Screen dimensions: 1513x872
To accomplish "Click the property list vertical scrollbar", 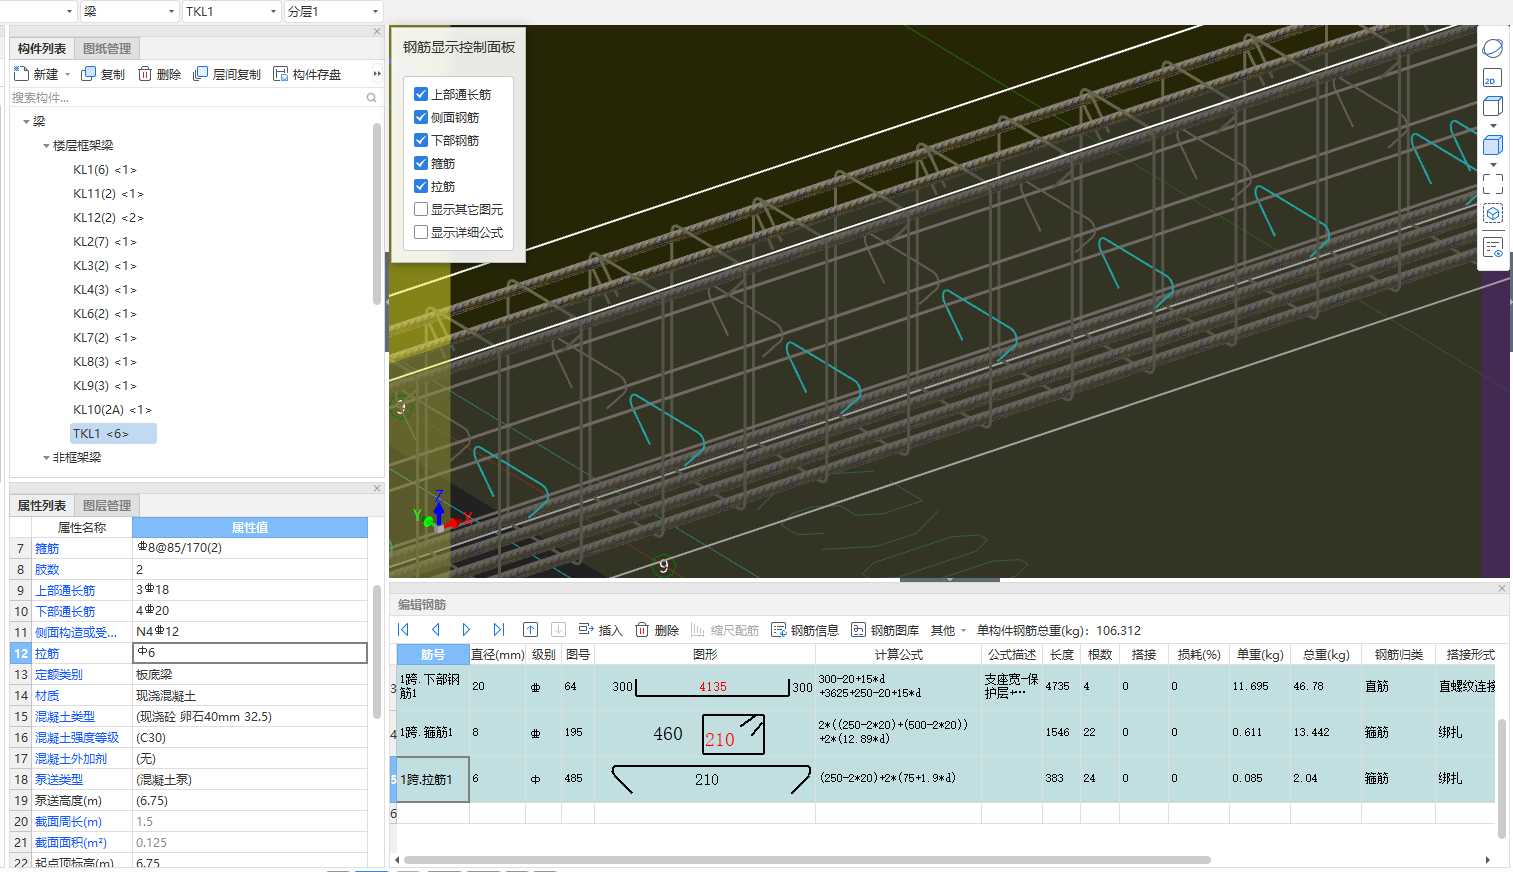I will [x=377, y=650].
